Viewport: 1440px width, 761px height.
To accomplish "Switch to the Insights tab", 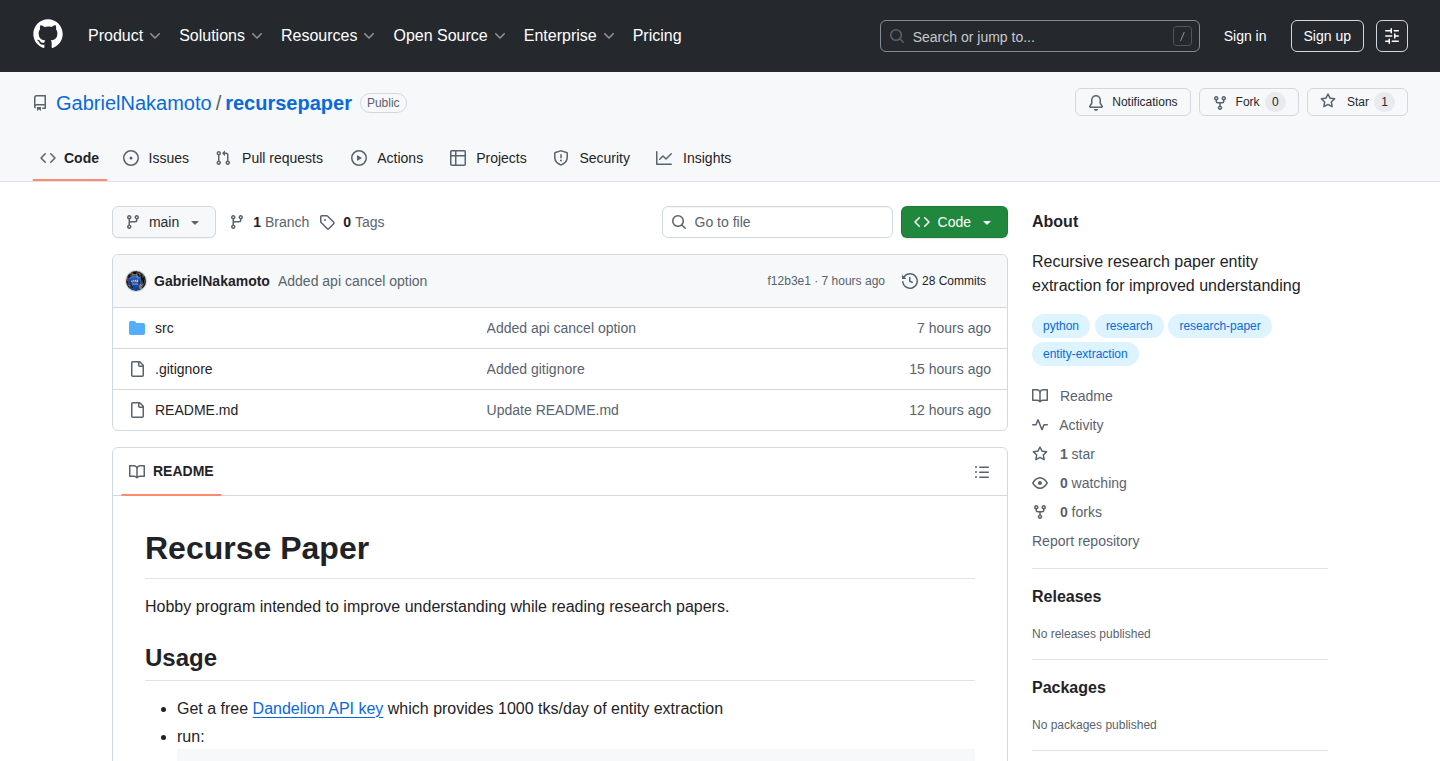I will click(x=694, y=158).
